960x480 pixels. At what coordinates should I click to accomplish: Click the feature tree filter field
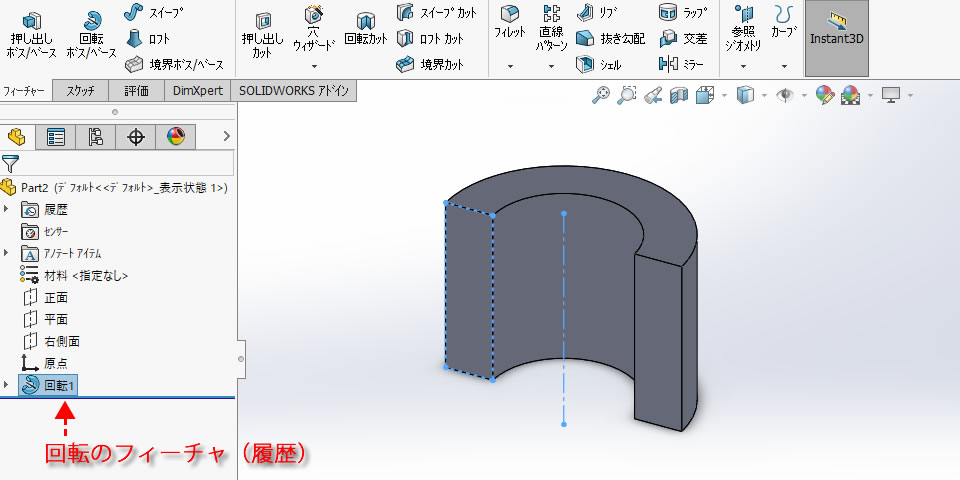point(118,163)
